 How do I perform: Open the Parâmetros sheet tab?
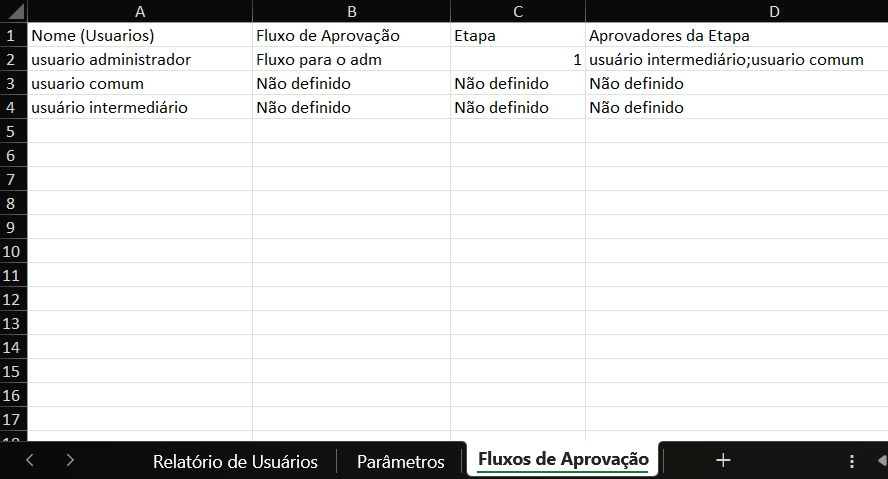[400, 461]
